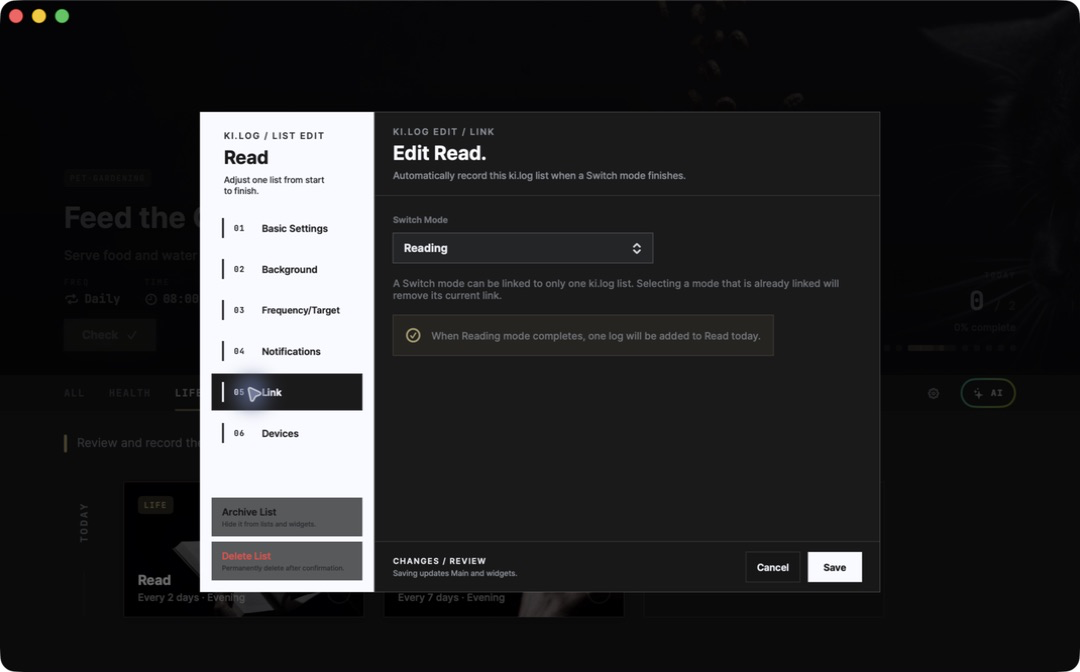Click the settings gear icon beside AI
Viewport: 1080px width, 672px height.
(x=933, y=393)
